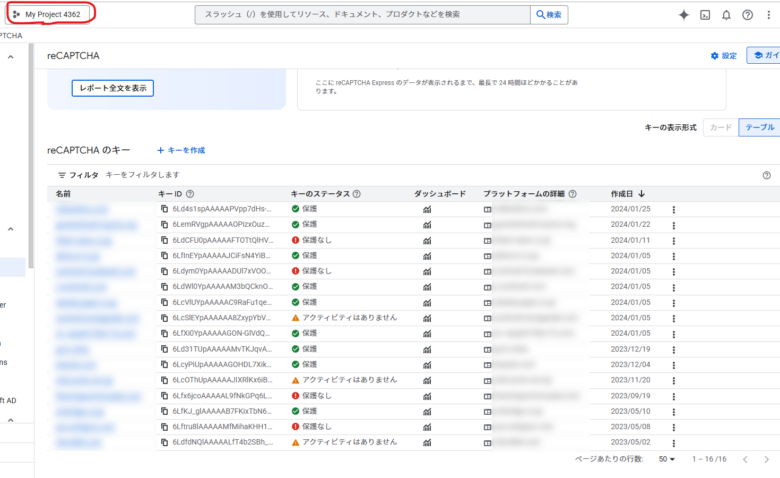Viewport: 780px width, 478px height.
Task: Collapse the topmost sidebar section chevron
Action: click(10, 57)
